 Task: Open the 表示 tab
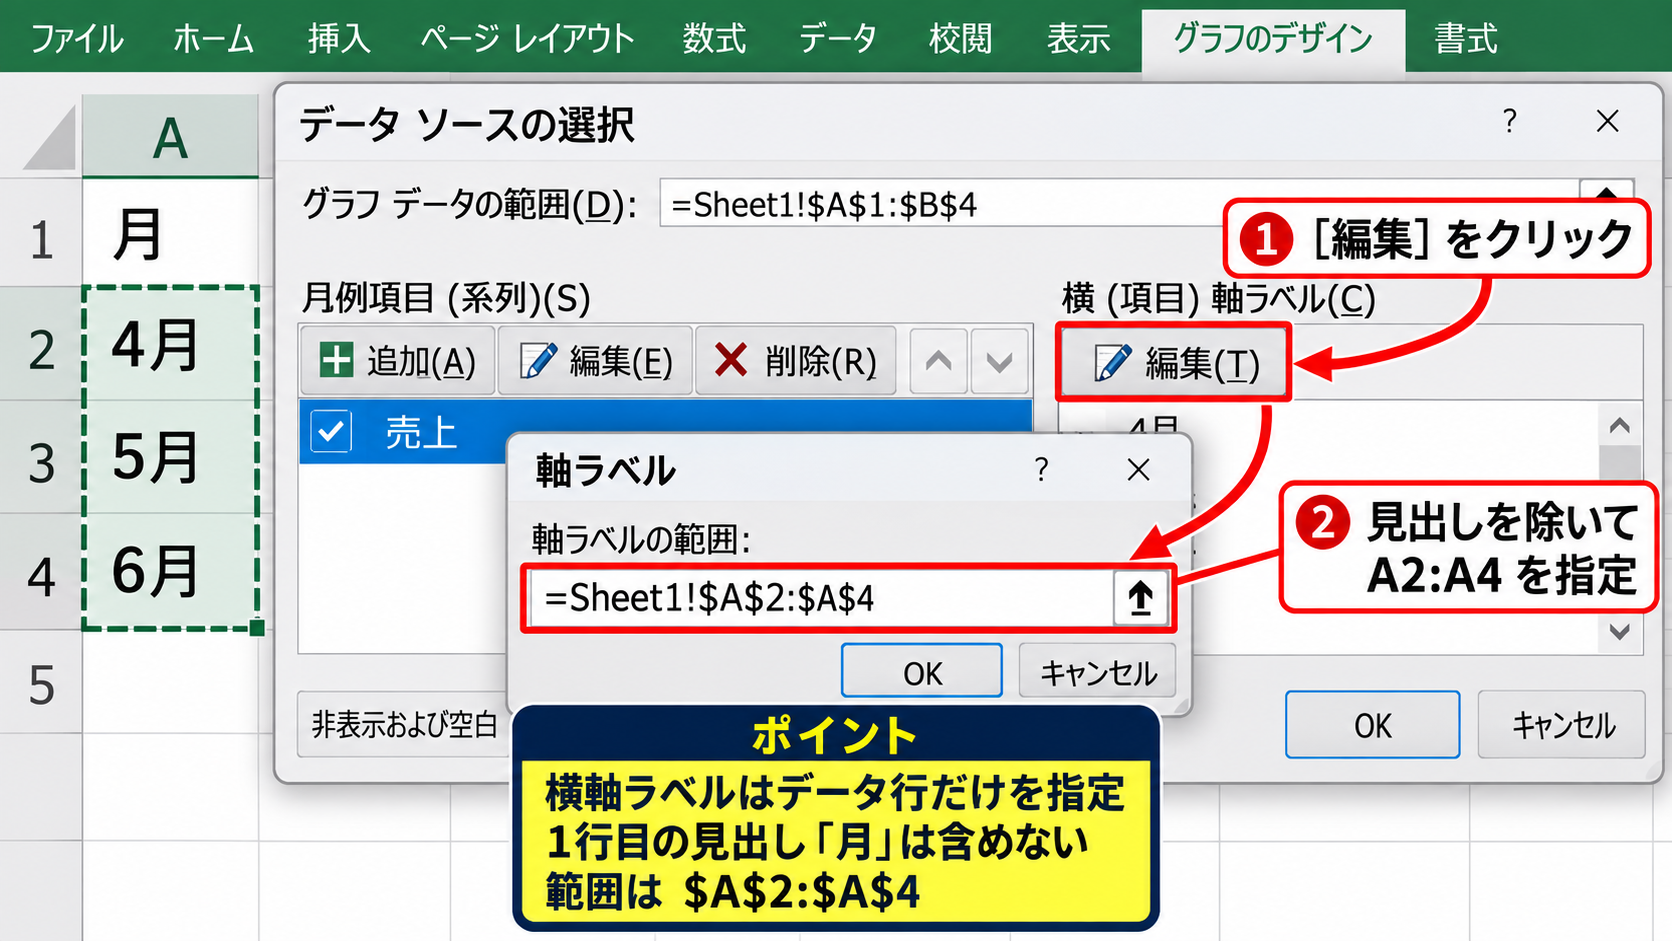pyautogui.click(x=1078, y=39)
